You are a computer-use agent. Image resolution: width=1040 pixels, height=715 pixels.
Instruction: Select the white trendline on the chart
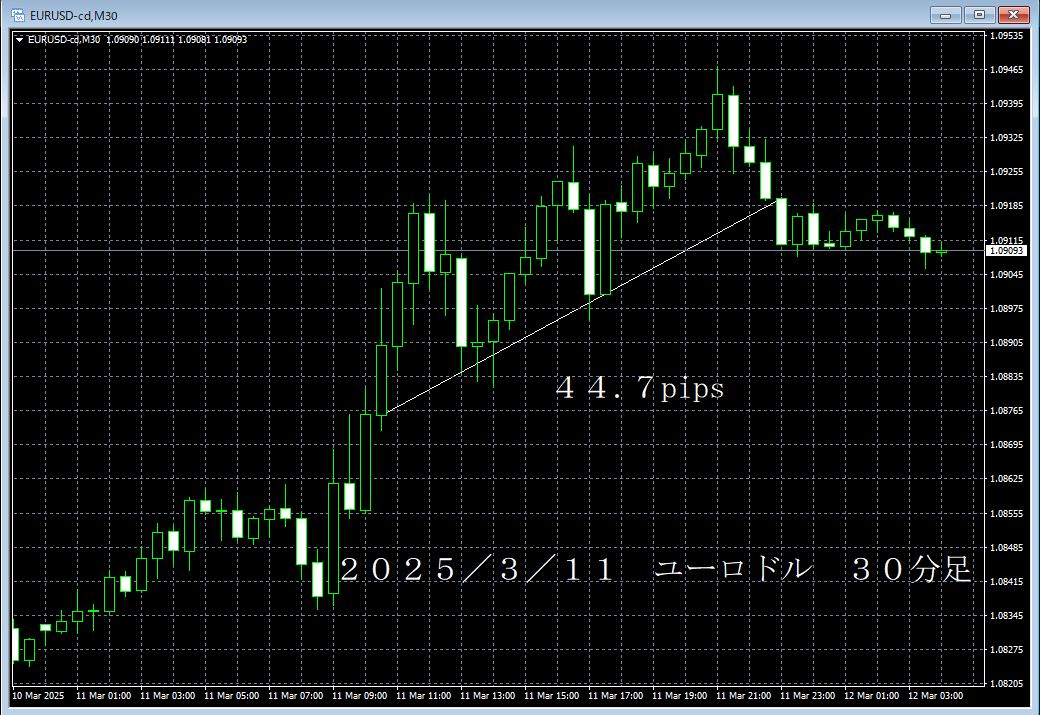[x=582, y=306]
